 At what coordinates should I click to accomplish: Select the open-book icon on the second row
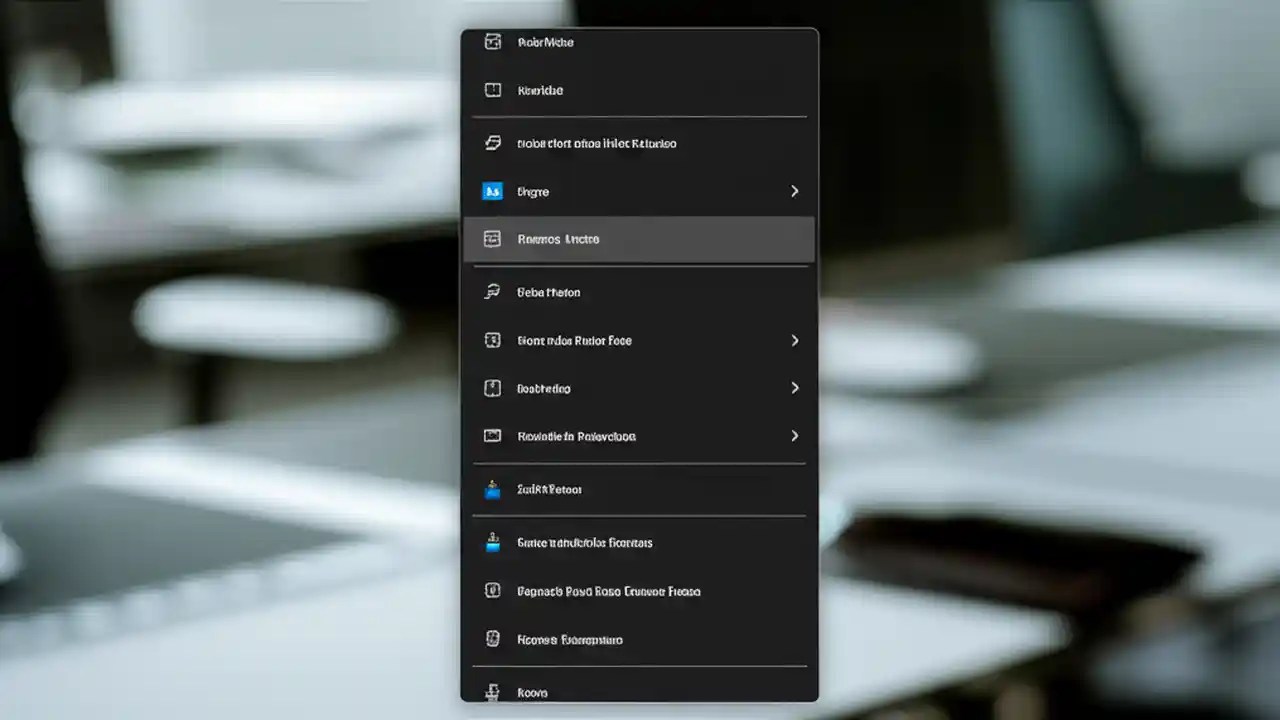(492, 90)
